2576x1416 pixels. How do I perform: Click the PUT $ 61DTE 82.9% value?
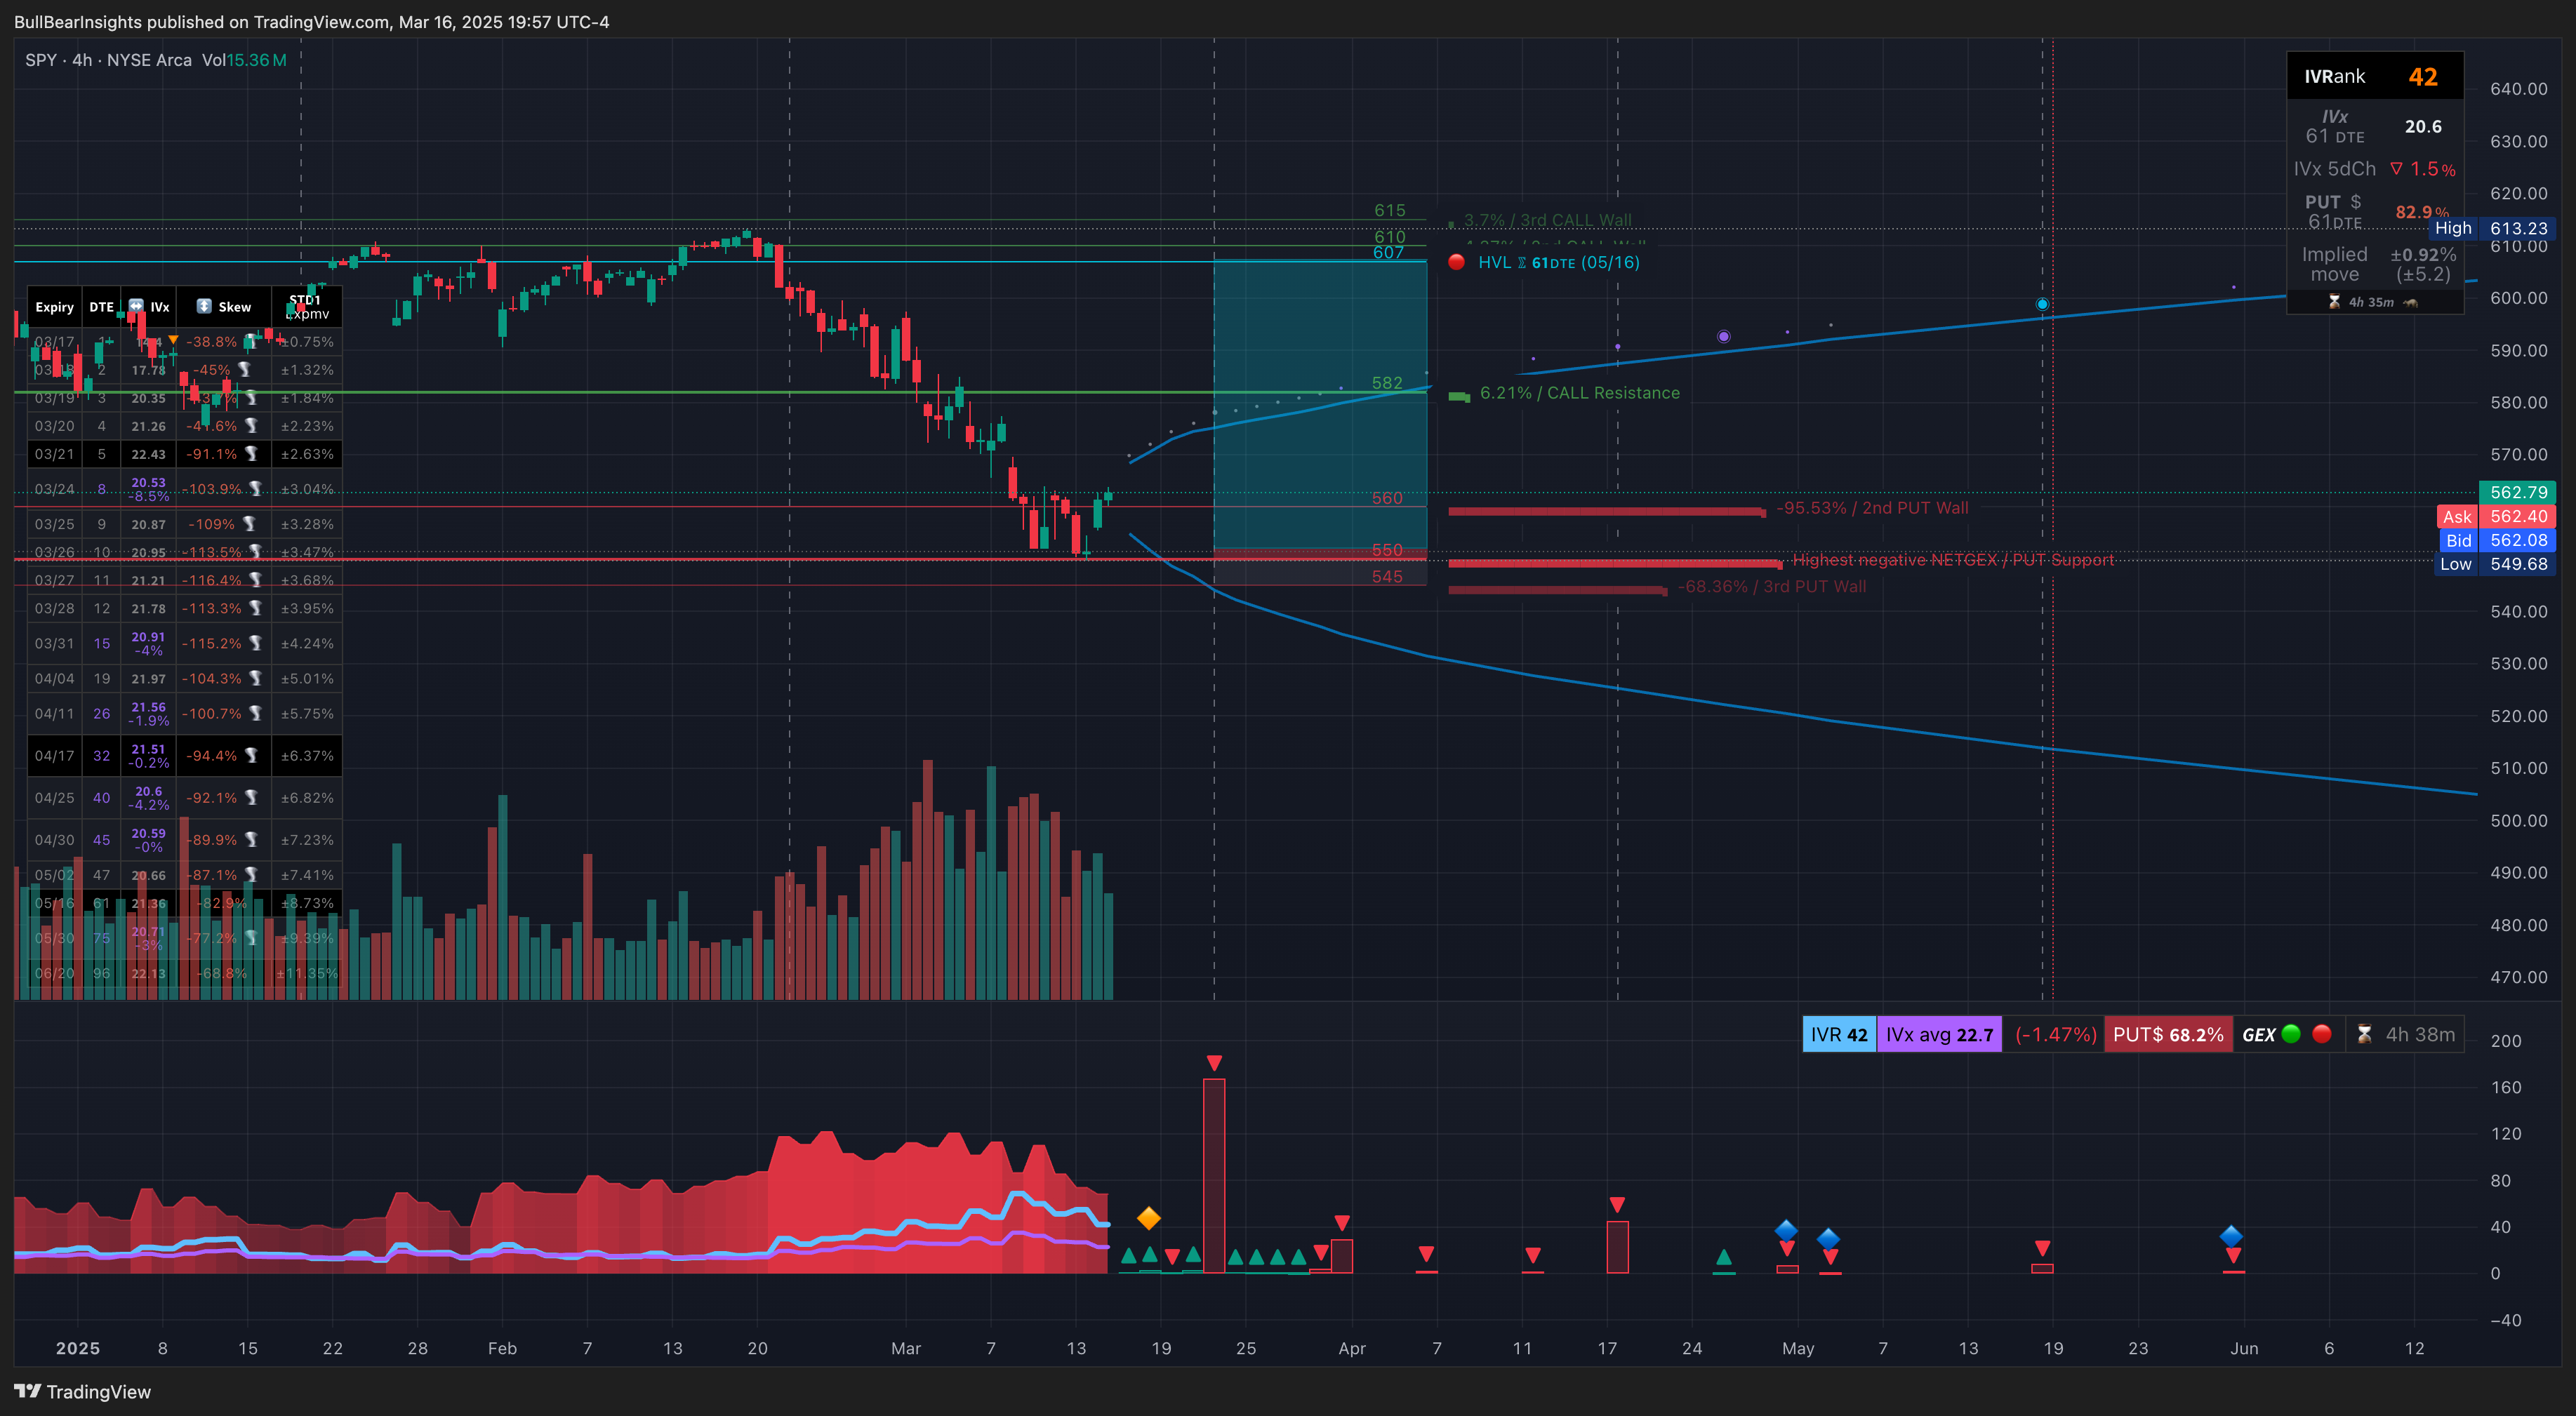pyautogui.click(x=2422, y=212)
